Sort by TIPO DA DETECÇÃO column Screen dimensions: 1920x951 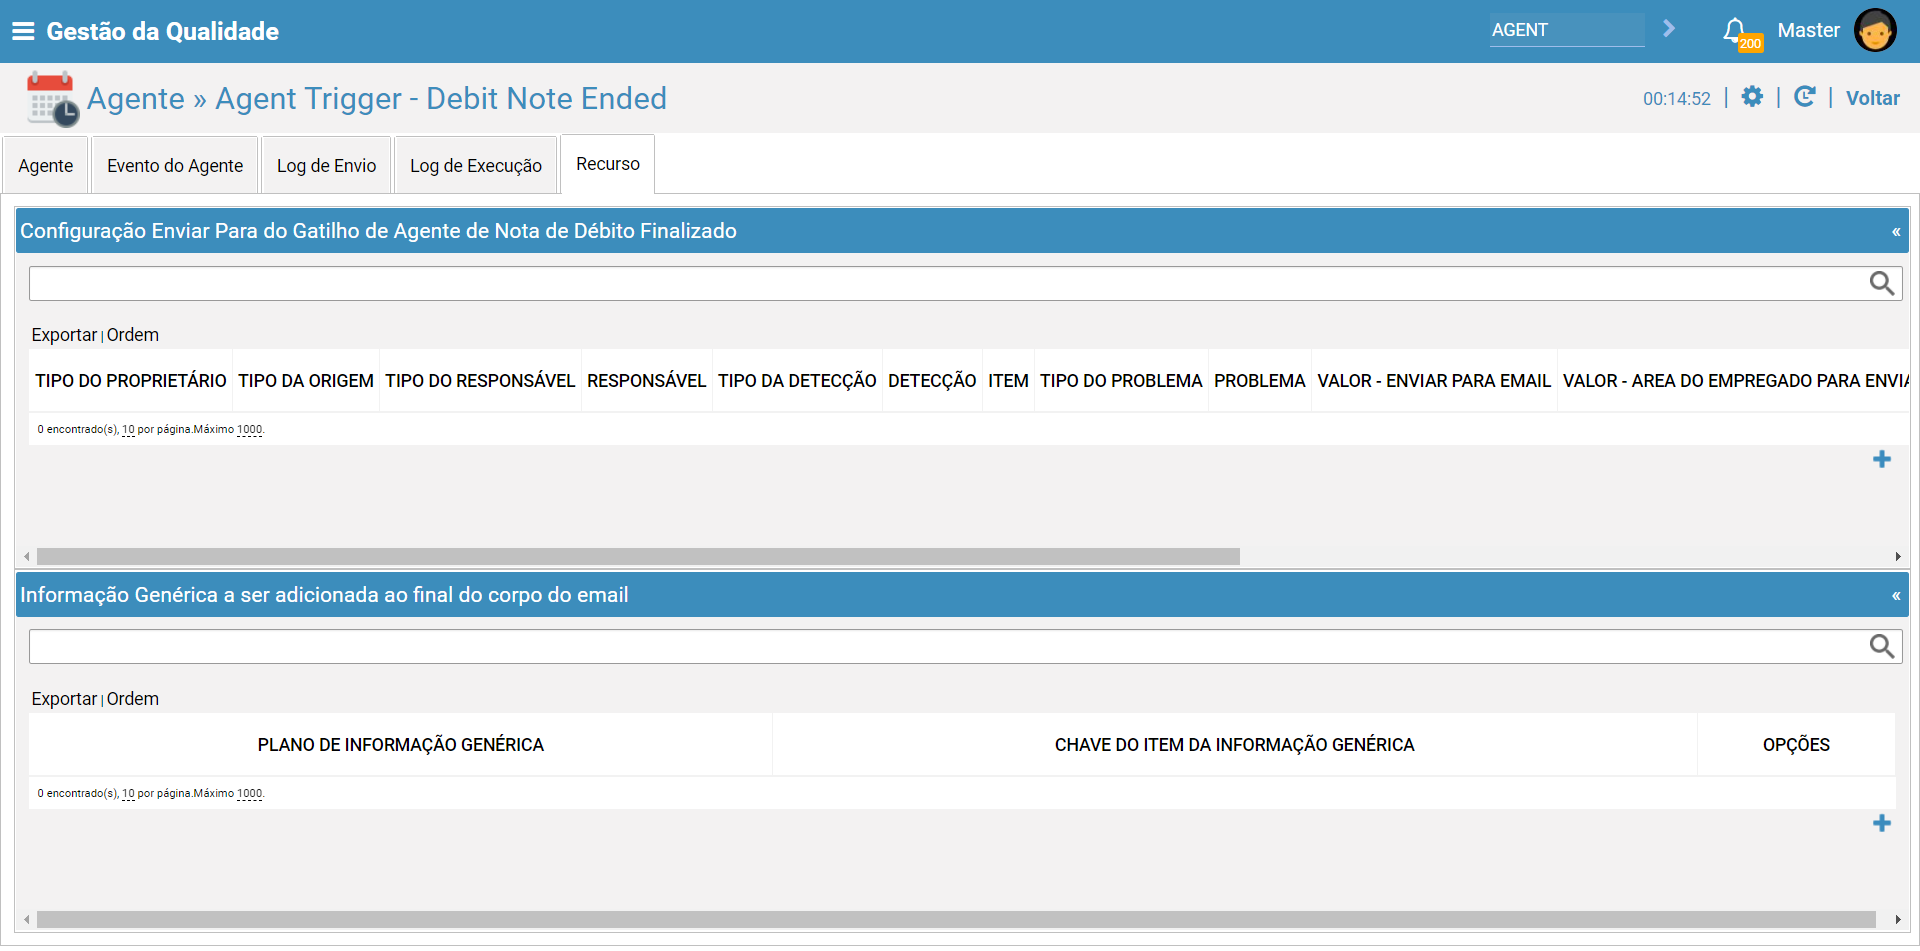pyautogui.click(x=797, y=381)
